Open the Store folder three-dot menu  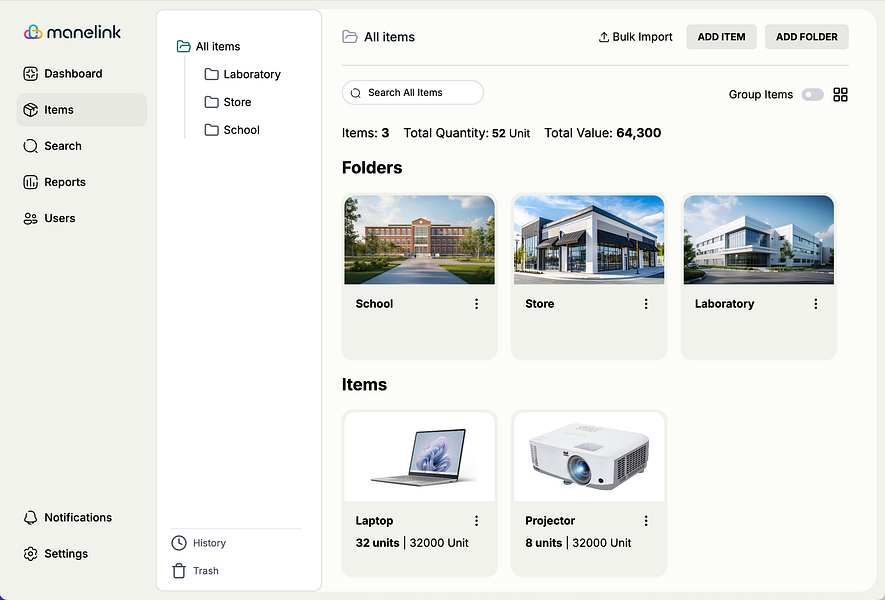[x=646, y=304]
